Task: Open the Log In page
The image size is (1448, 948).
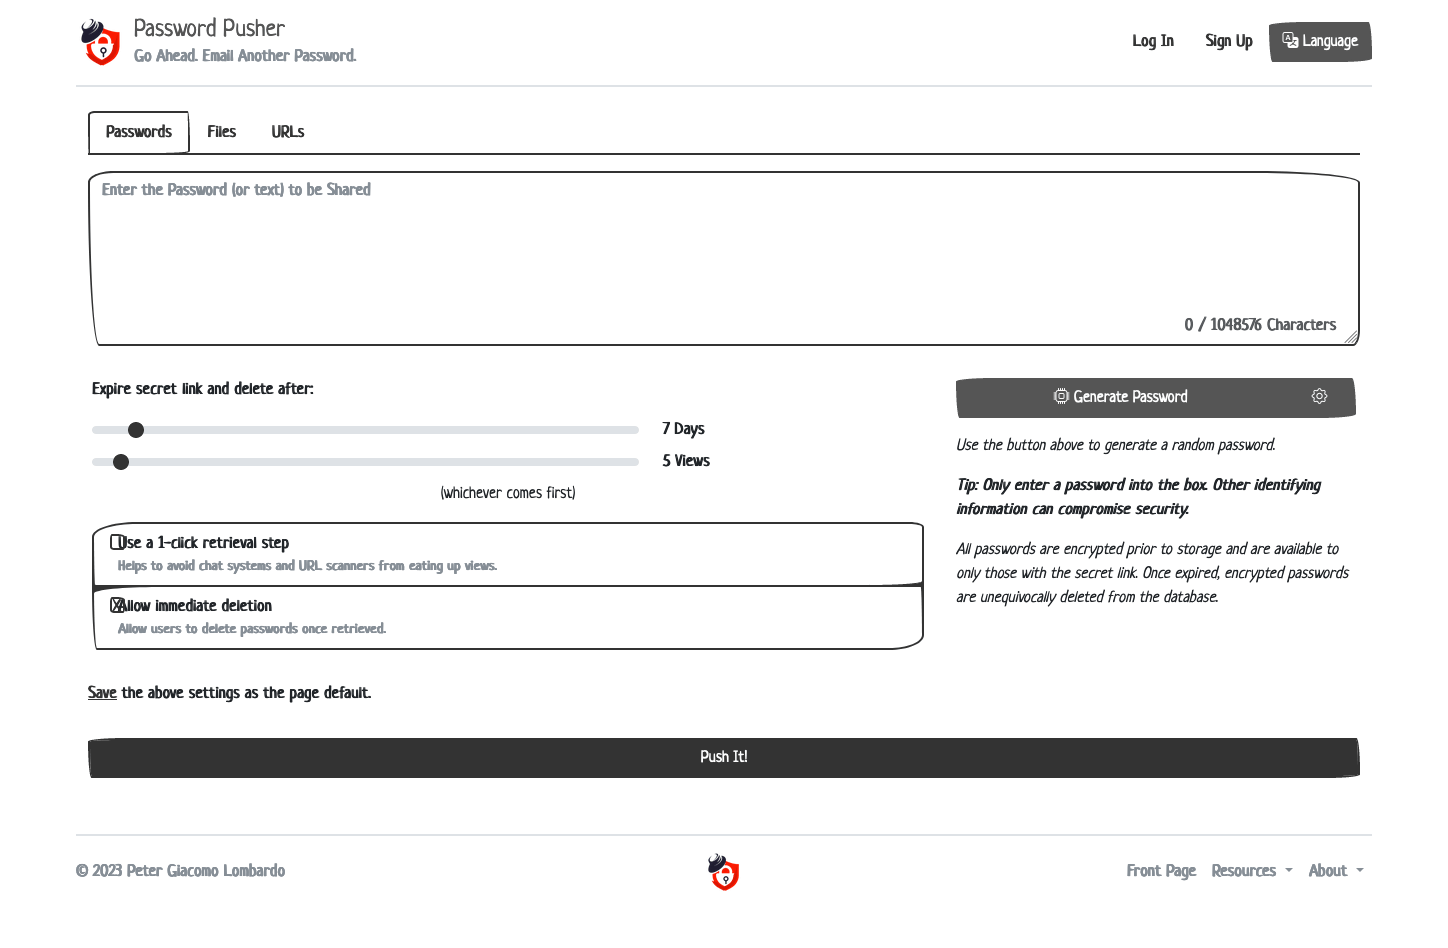Action: pyautogui.click(x=1152, y=41)
